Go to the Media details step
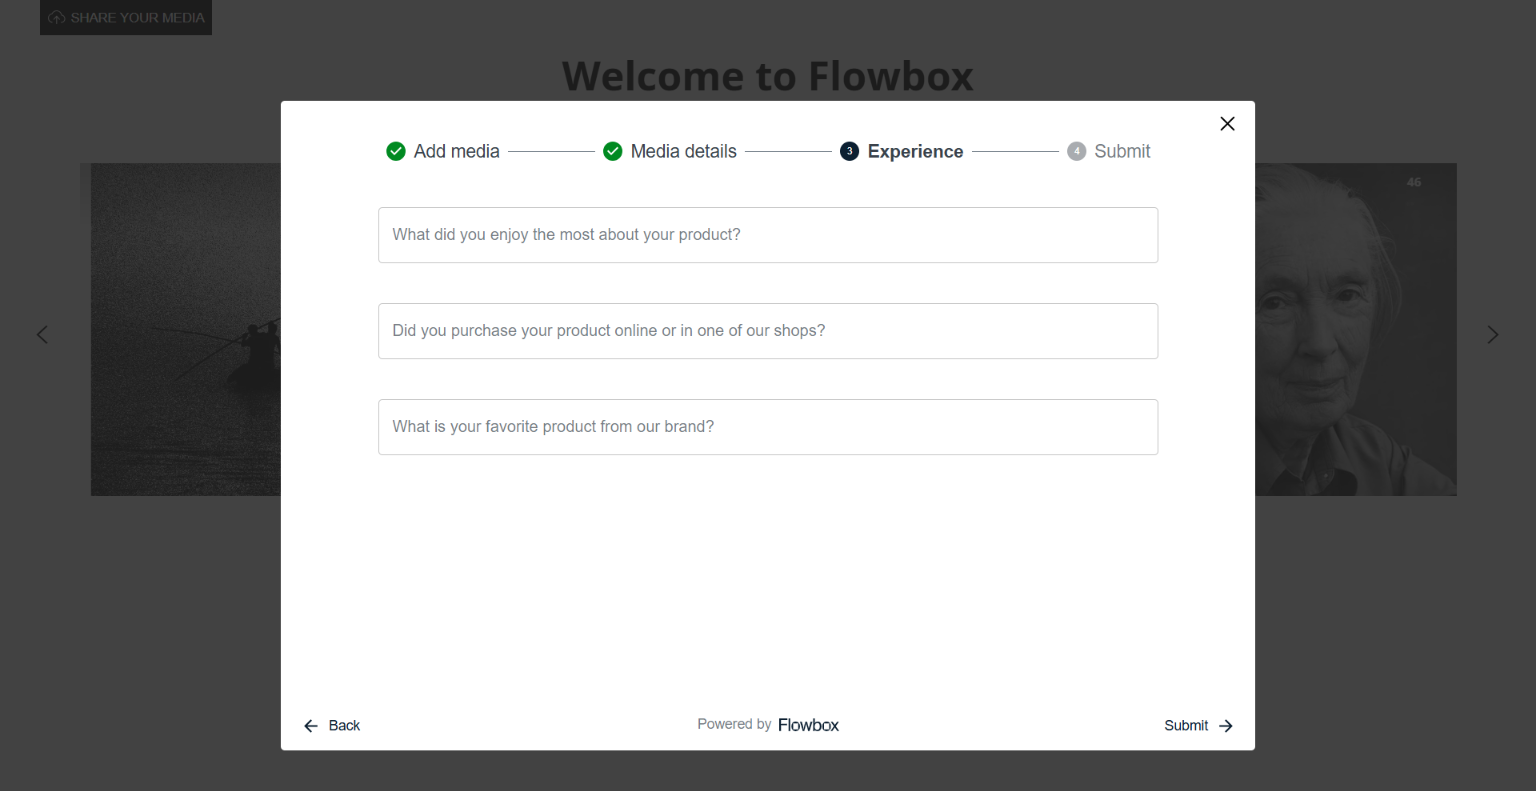Viewport: 1536px width, 791px height. point(683,152)
